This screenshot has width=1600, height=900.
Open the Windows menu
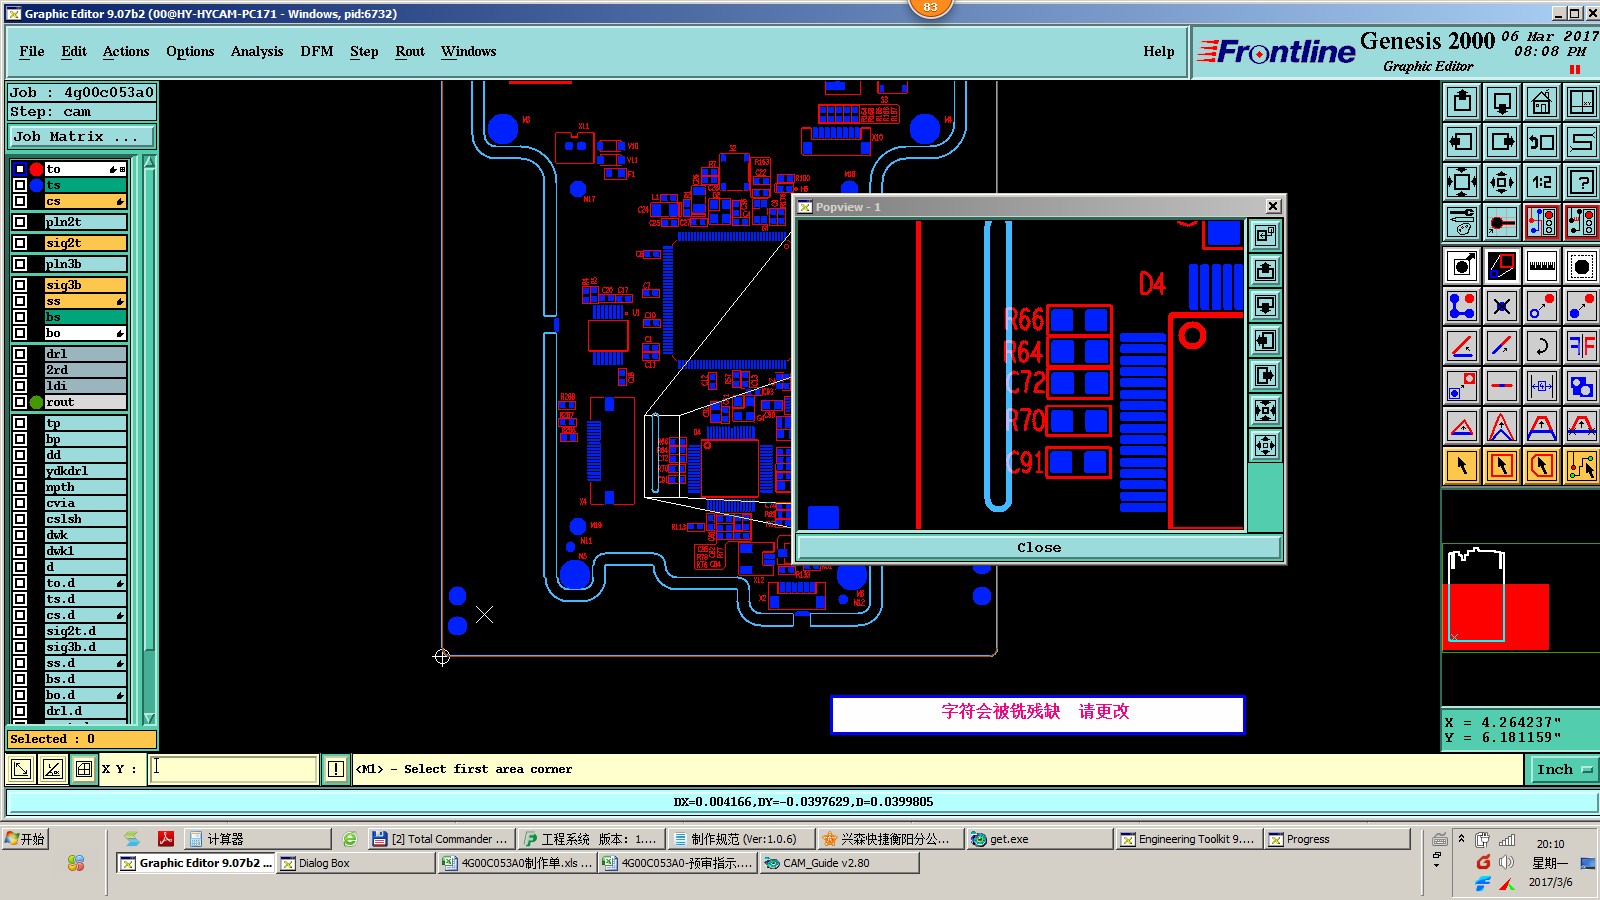(x=468, y=52)
